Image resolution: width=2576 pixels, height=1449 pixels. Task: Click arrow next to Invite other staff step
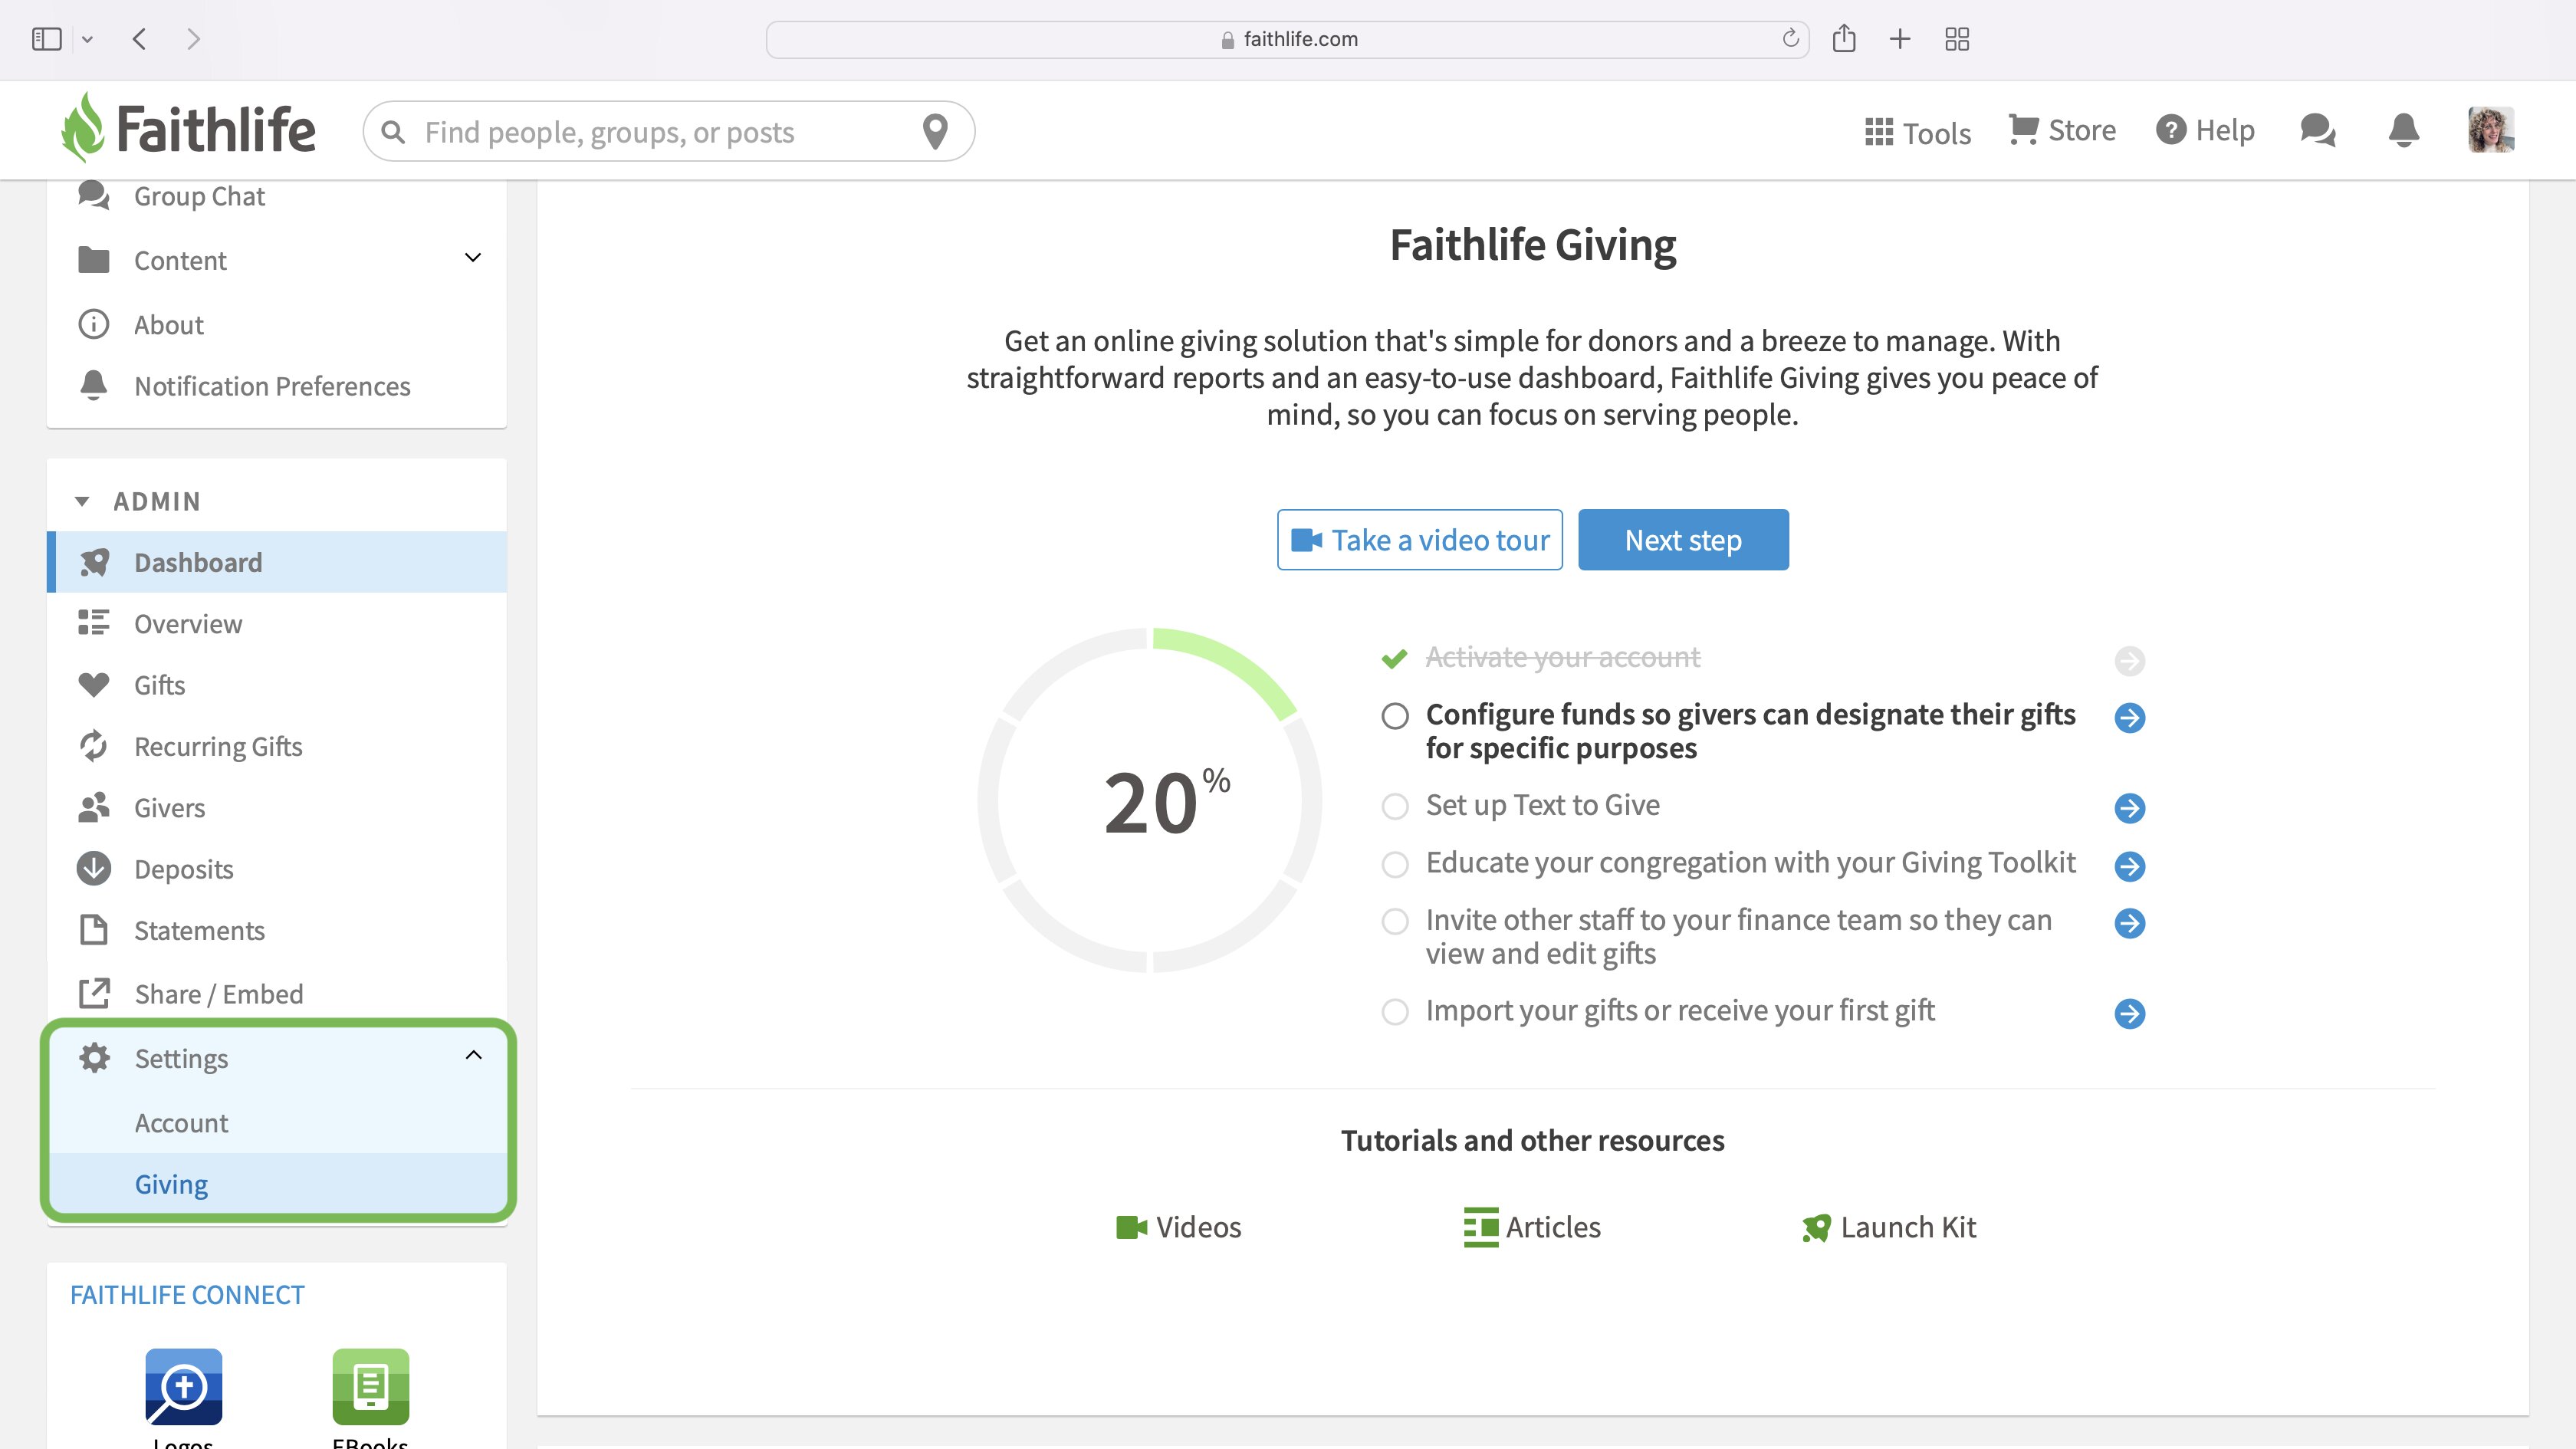2130,923
